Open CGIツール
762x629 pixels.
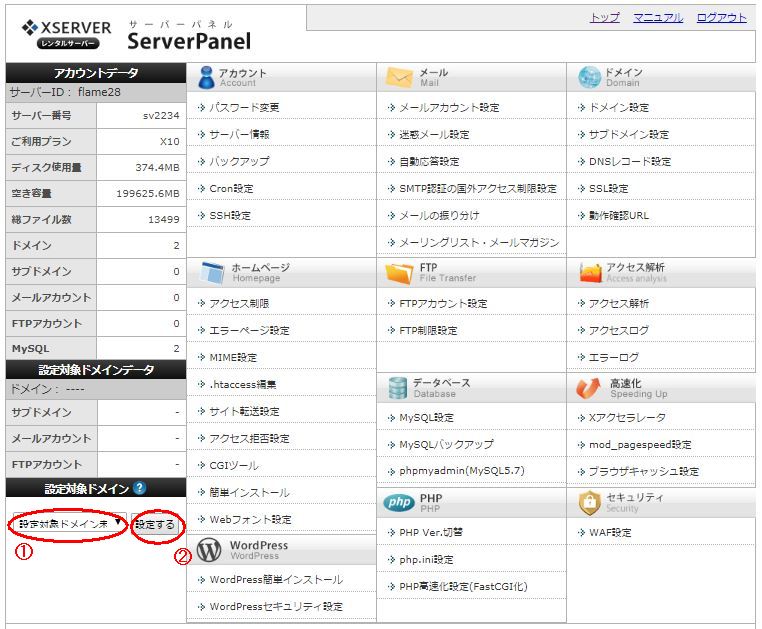tap(234, 465)
